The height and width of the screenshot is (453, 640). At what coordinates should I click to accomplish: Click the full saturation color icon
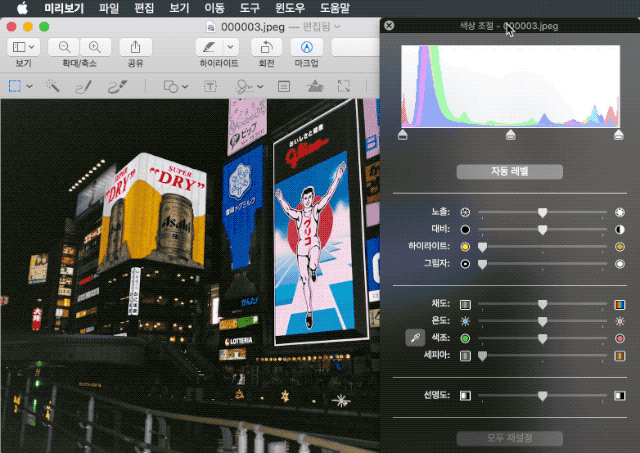620,304
